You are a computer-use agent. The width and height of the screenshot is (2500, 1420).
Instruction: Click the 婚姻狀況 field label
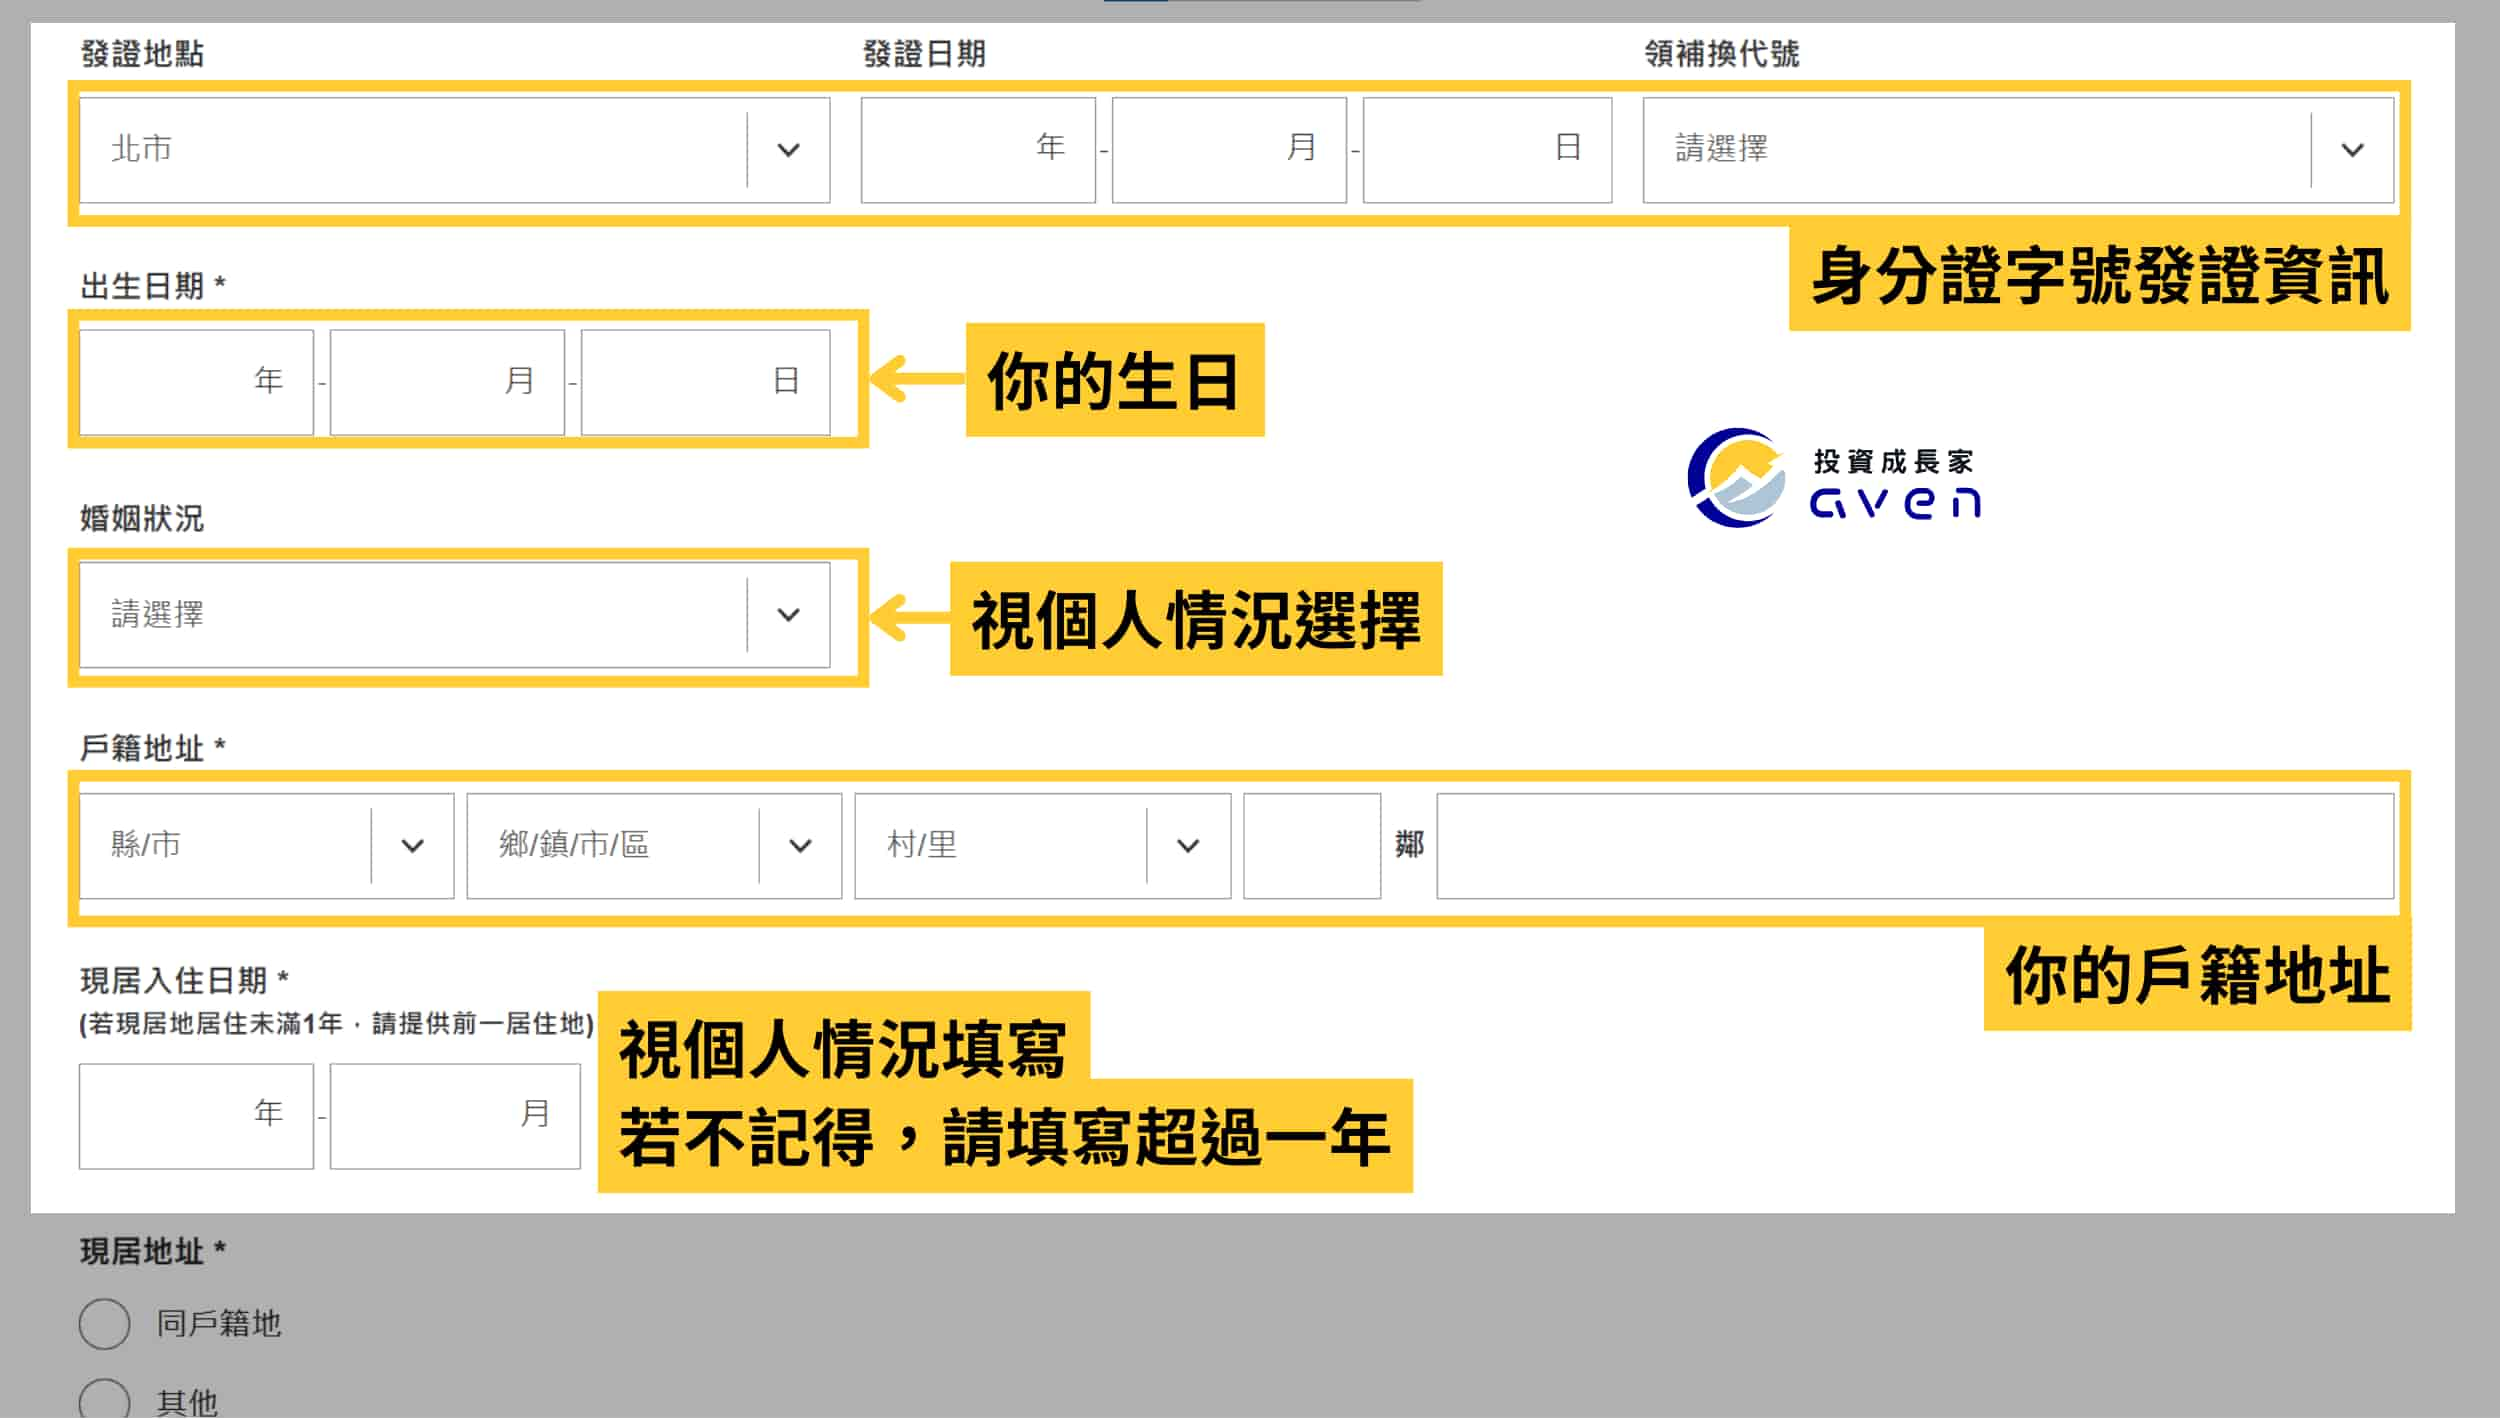click(x=142, y=518)
